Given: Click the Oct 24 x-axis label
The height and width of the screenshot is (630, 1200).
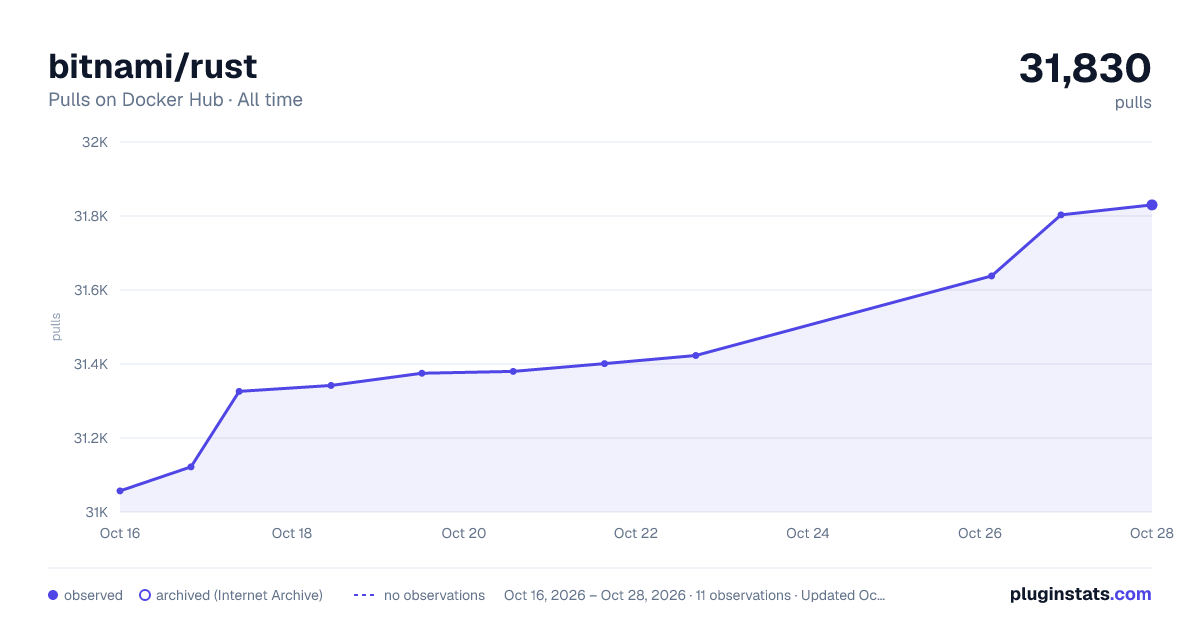Looking at the screenshot, I should point(808,533).
